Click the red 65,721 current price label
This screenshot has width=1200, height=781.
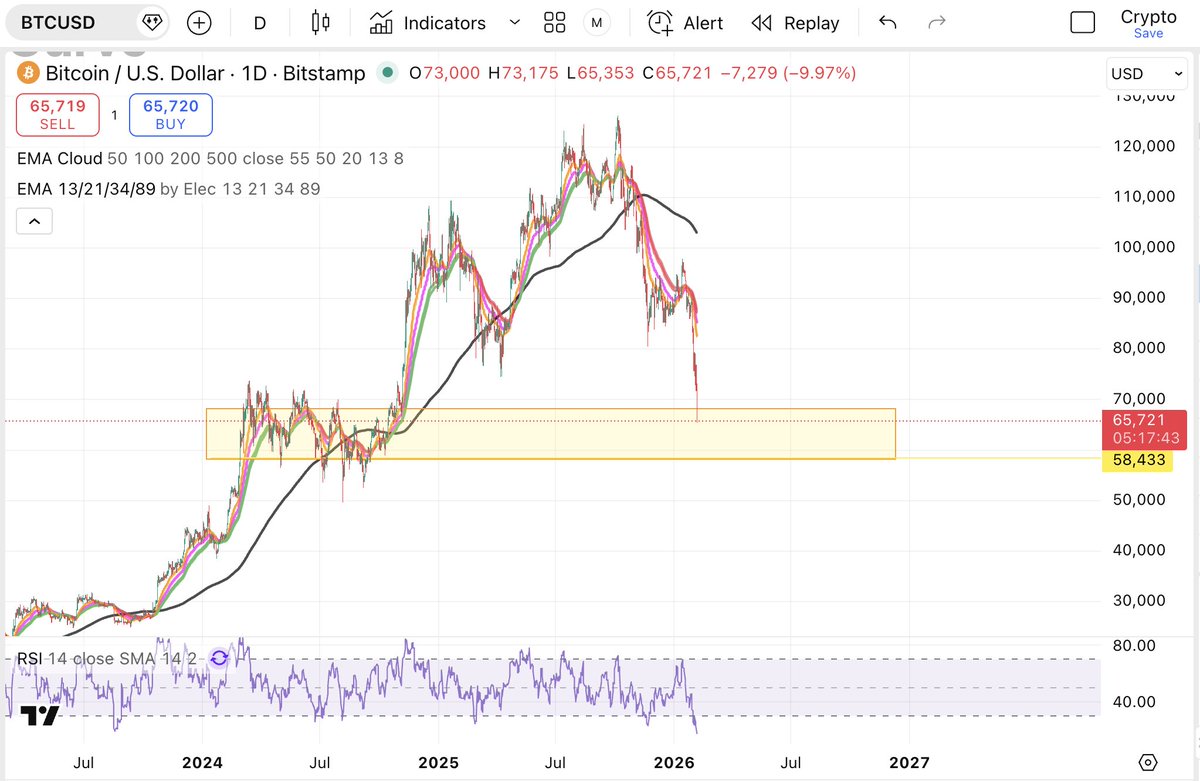tap(1144, 429)
